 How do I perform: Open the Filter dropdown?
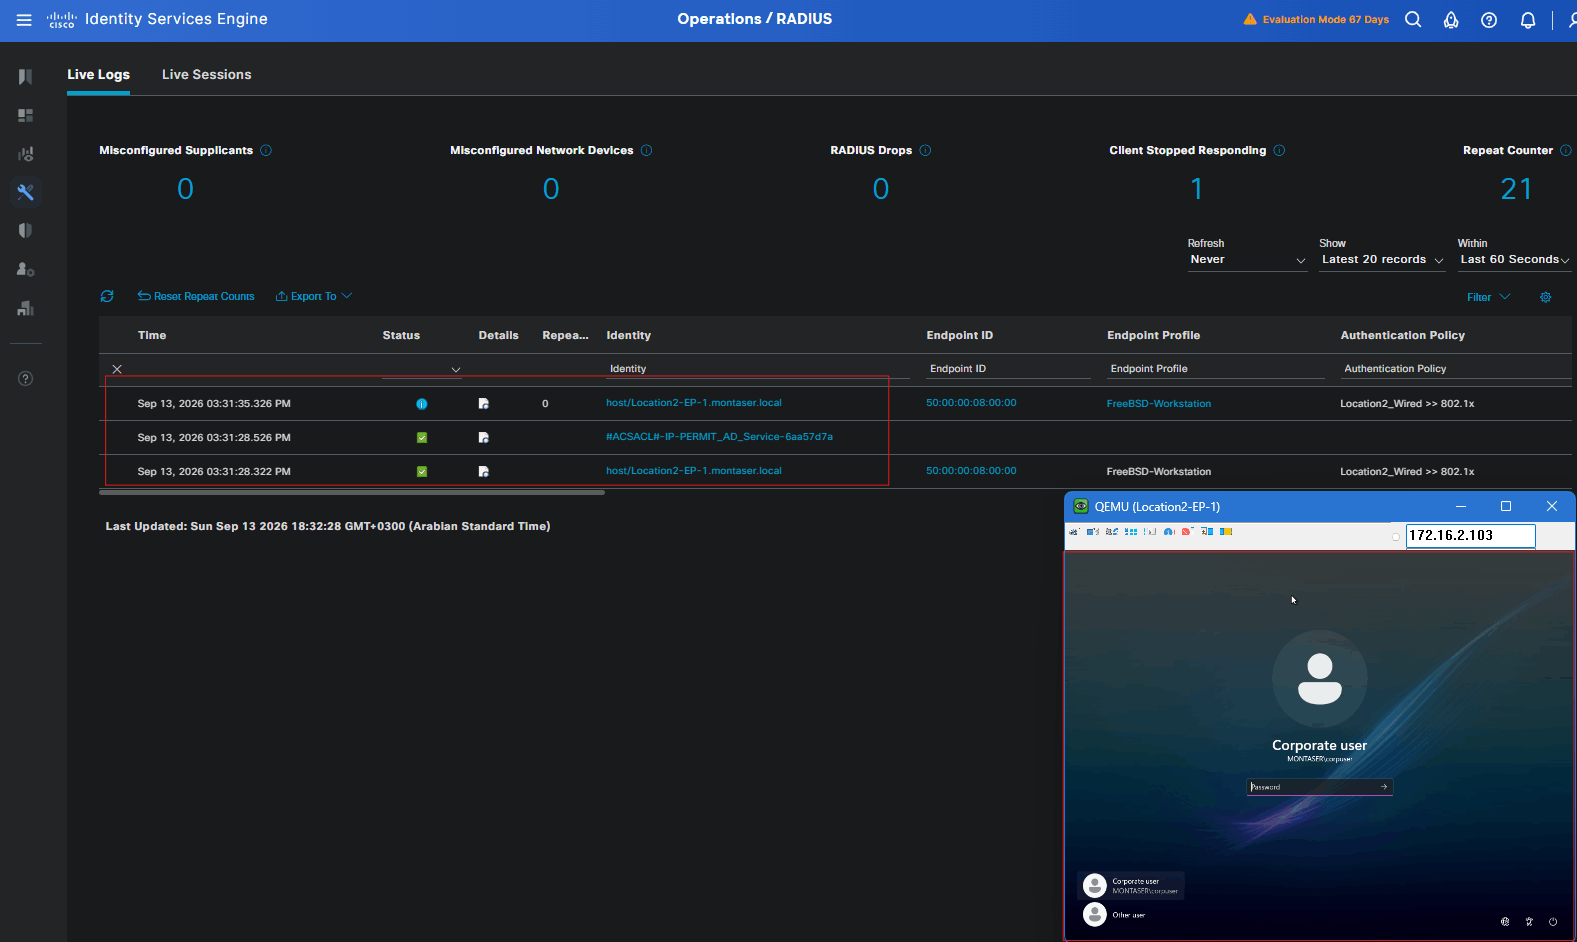click(x=1488, y=297)
